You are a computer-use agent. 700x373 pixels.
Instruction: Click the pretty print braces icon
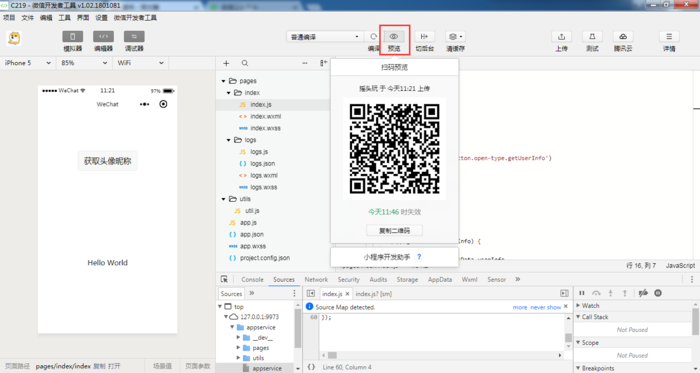pos(311,367)
